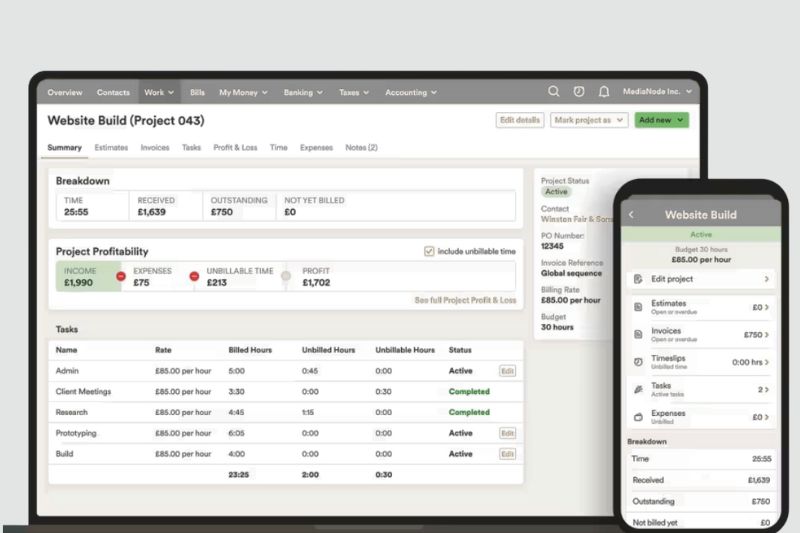
Task: Switch to the Profit & Loss tab
Action: [x=235, y=148]
